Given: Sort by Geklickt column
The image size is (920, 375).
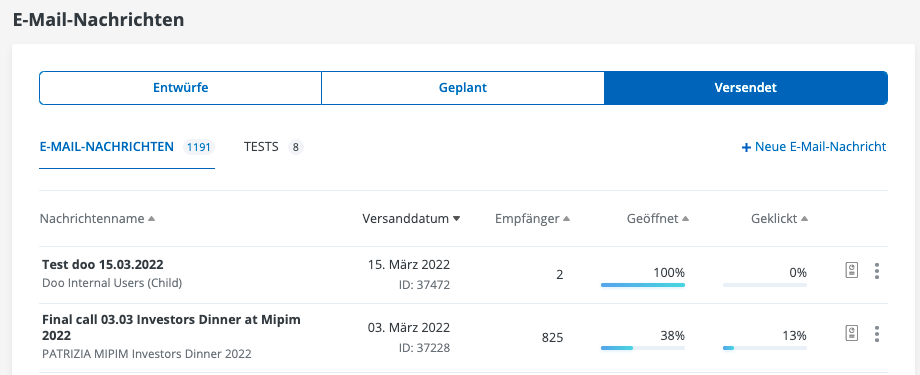Looking at the screenshot, I should (780, 218).
